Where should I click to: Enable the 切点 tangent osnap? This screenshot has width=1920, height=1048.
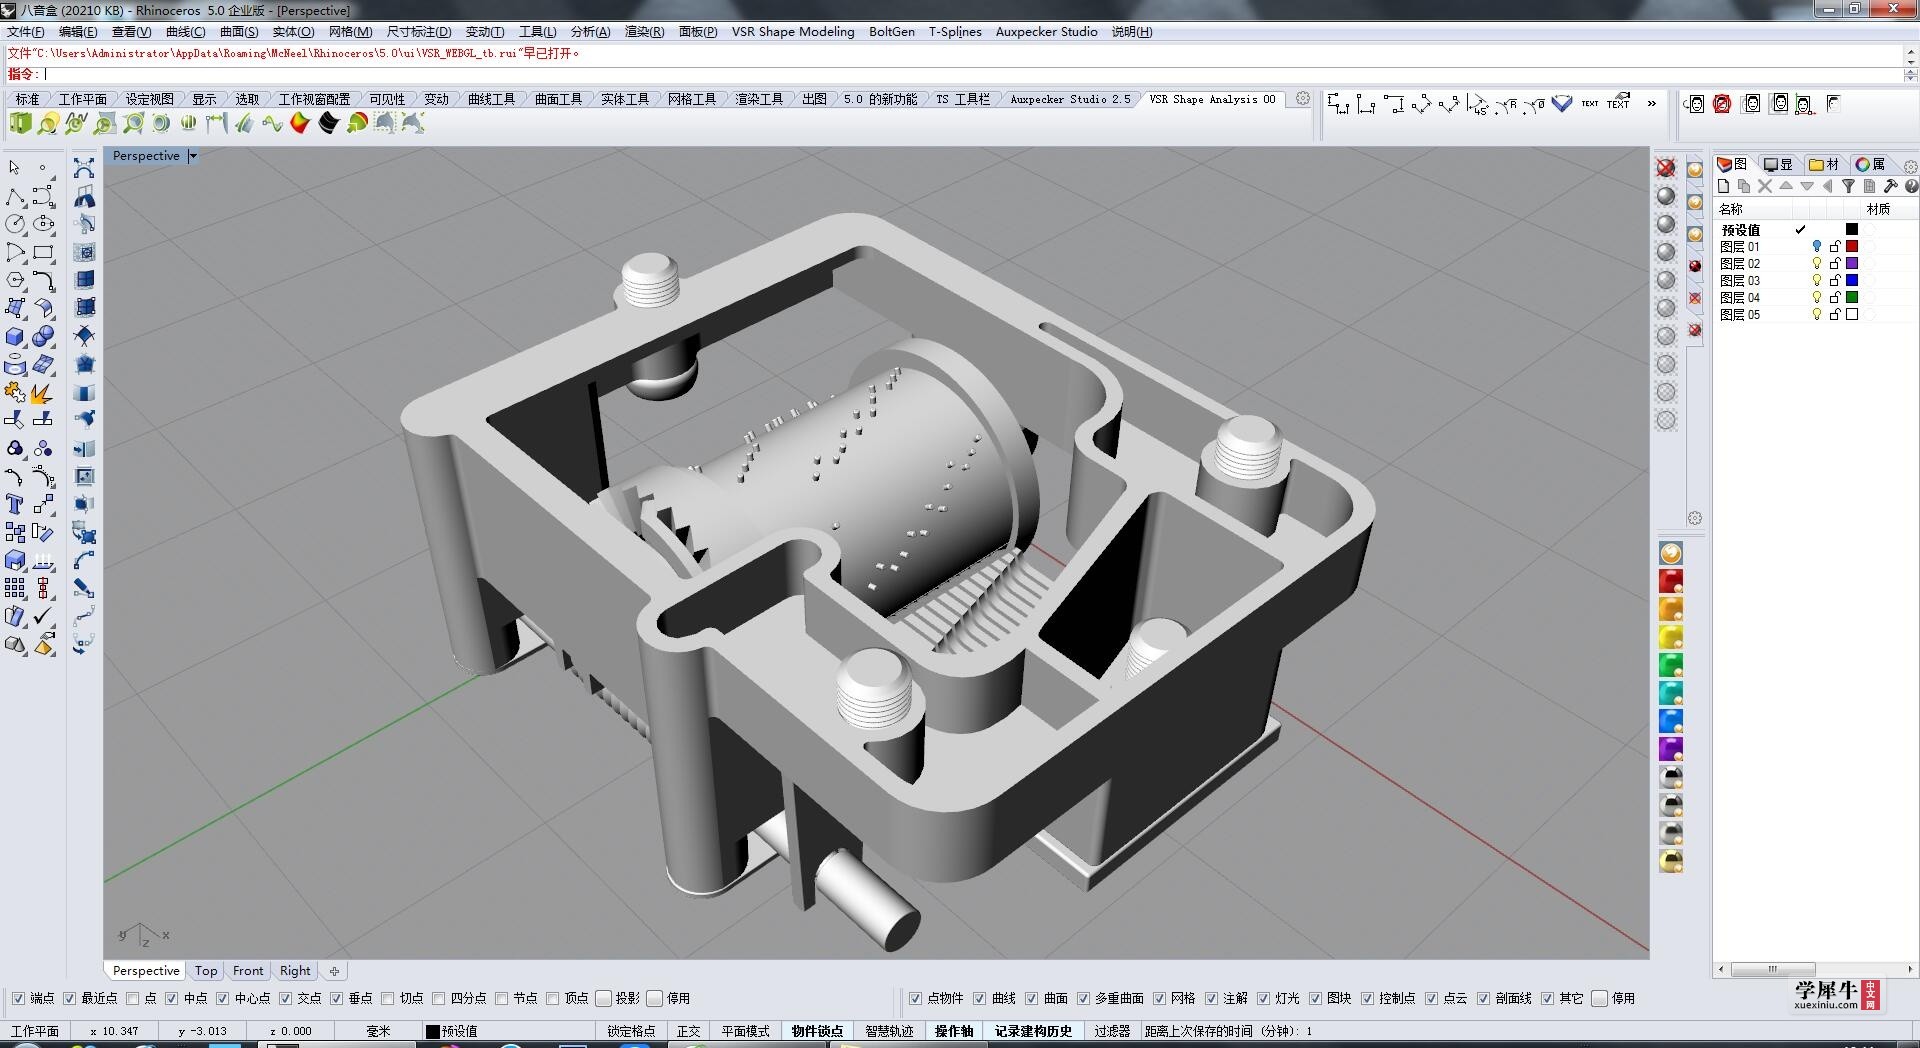pyautogui.click(x=387, y=998)
